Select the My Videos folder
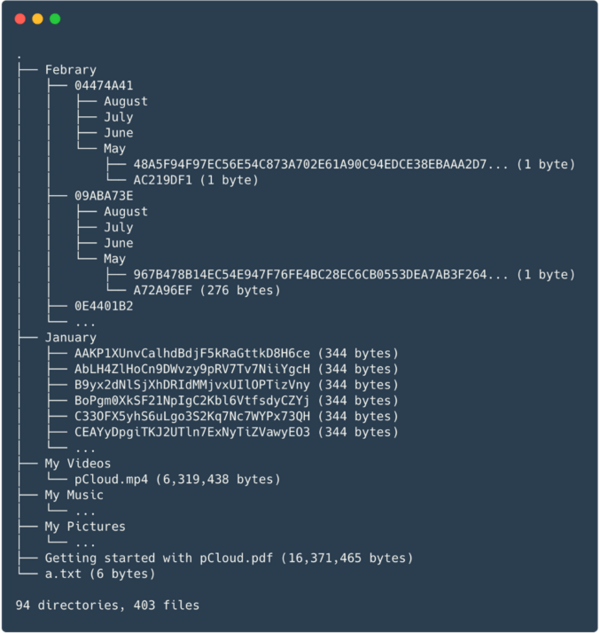The image size is (600, 633). click(78, 464)
